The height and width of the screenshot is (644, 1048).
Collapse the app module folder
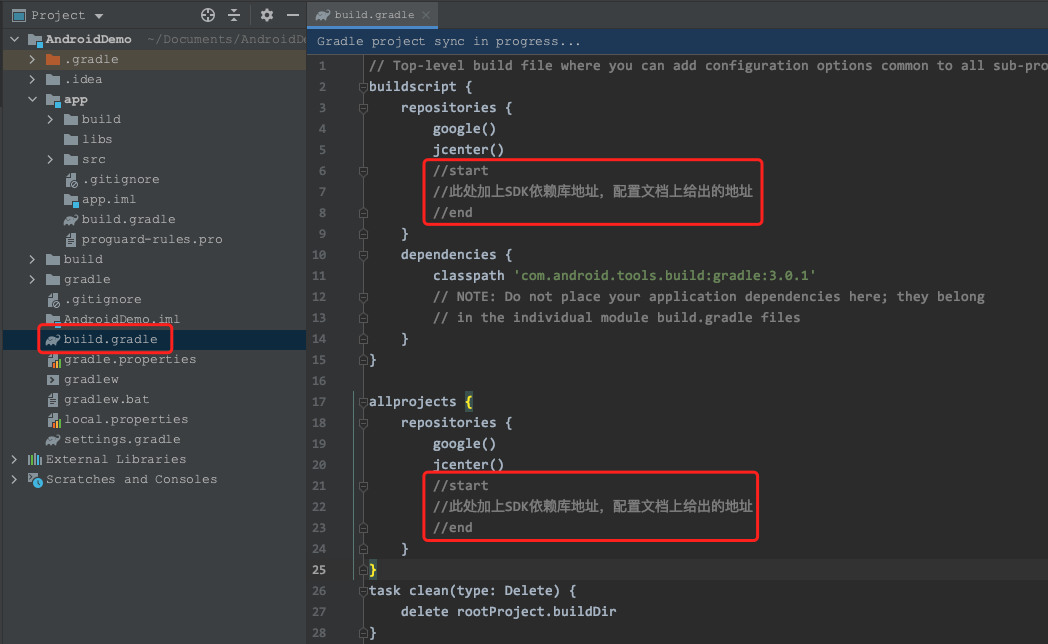pyautogui.click(x=32, y=100)
